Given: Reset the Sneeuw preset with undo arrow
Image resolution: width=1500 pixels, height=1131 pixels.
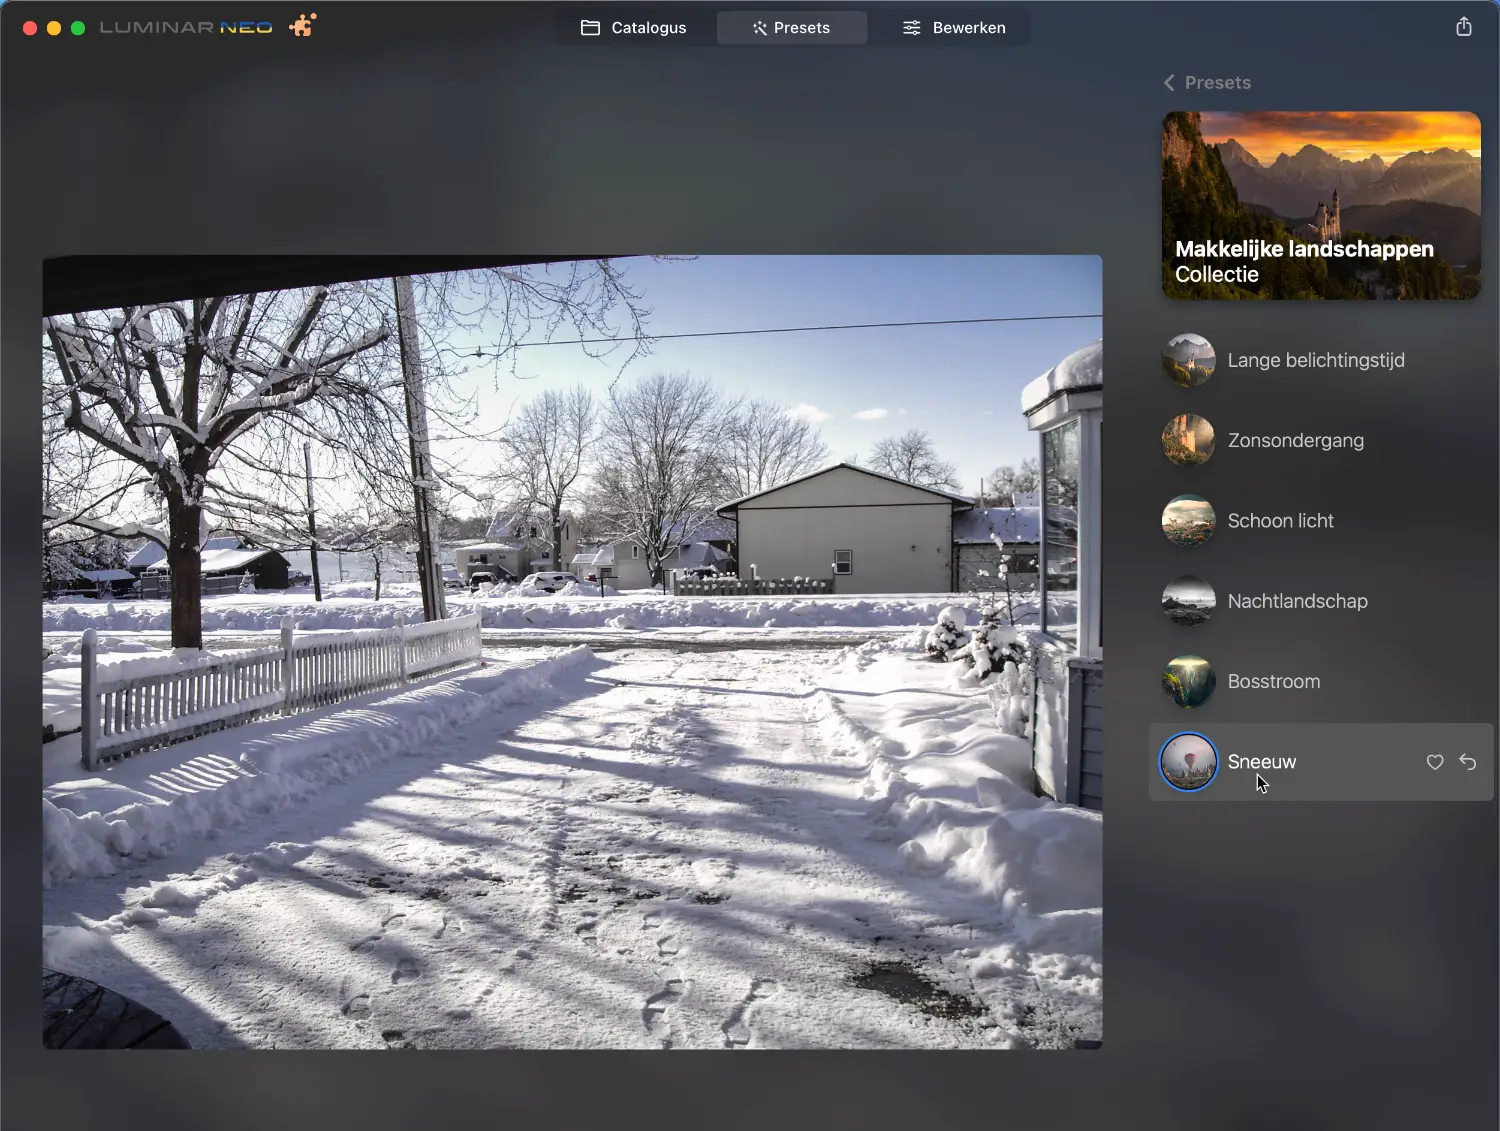Looking at the screenshot, I should point(1468,762).
